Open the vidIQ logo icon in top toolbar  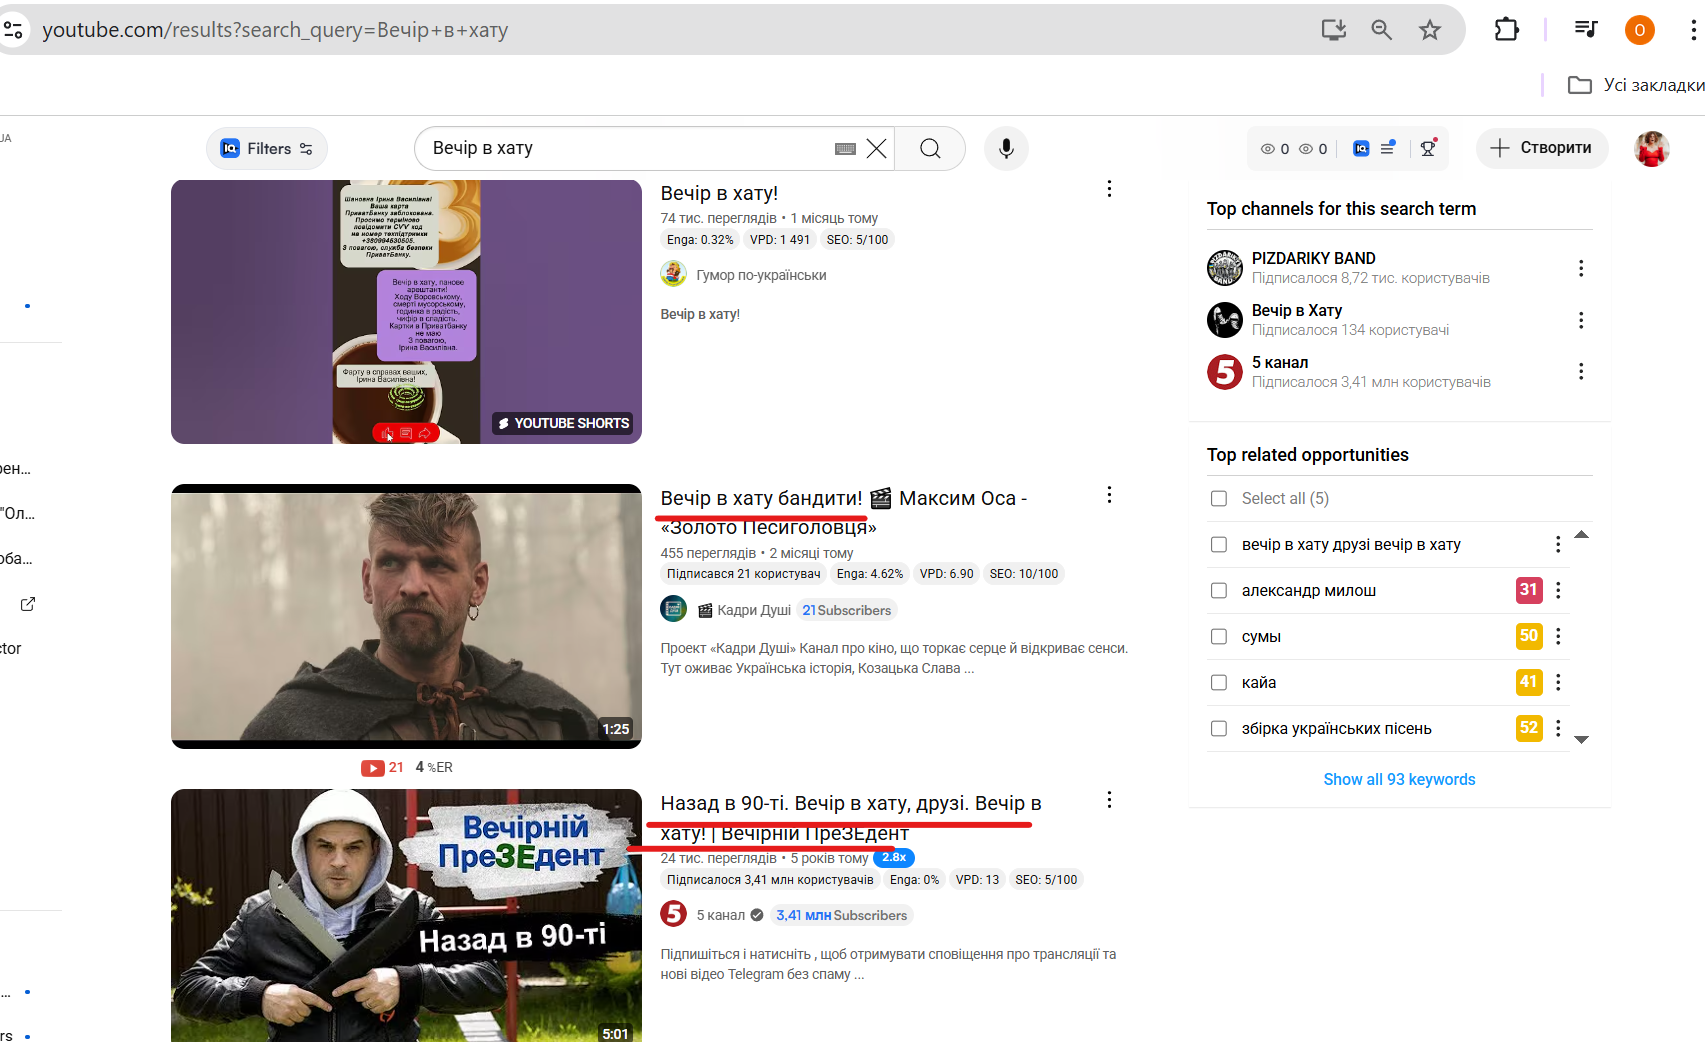(1361, 149)
